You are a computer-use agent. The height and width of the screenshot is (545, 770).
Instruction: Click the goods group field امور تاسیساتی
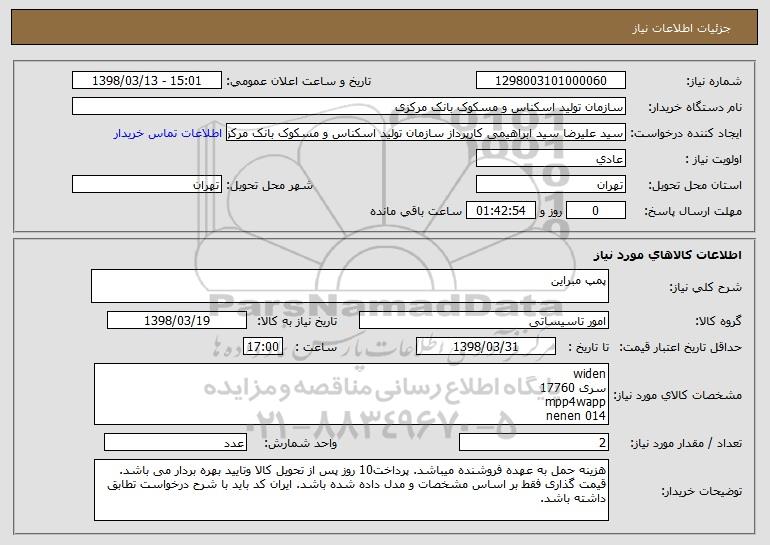(484, 321)
